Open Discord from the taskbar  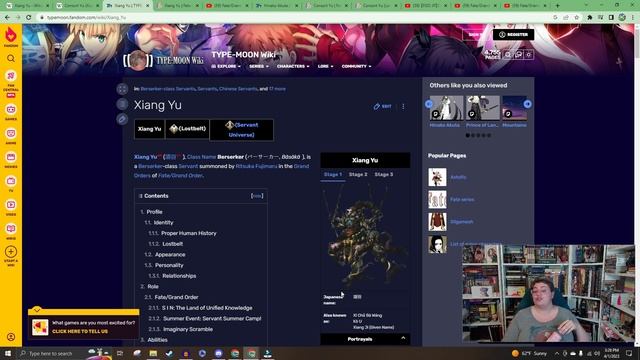tap(218, 353)
